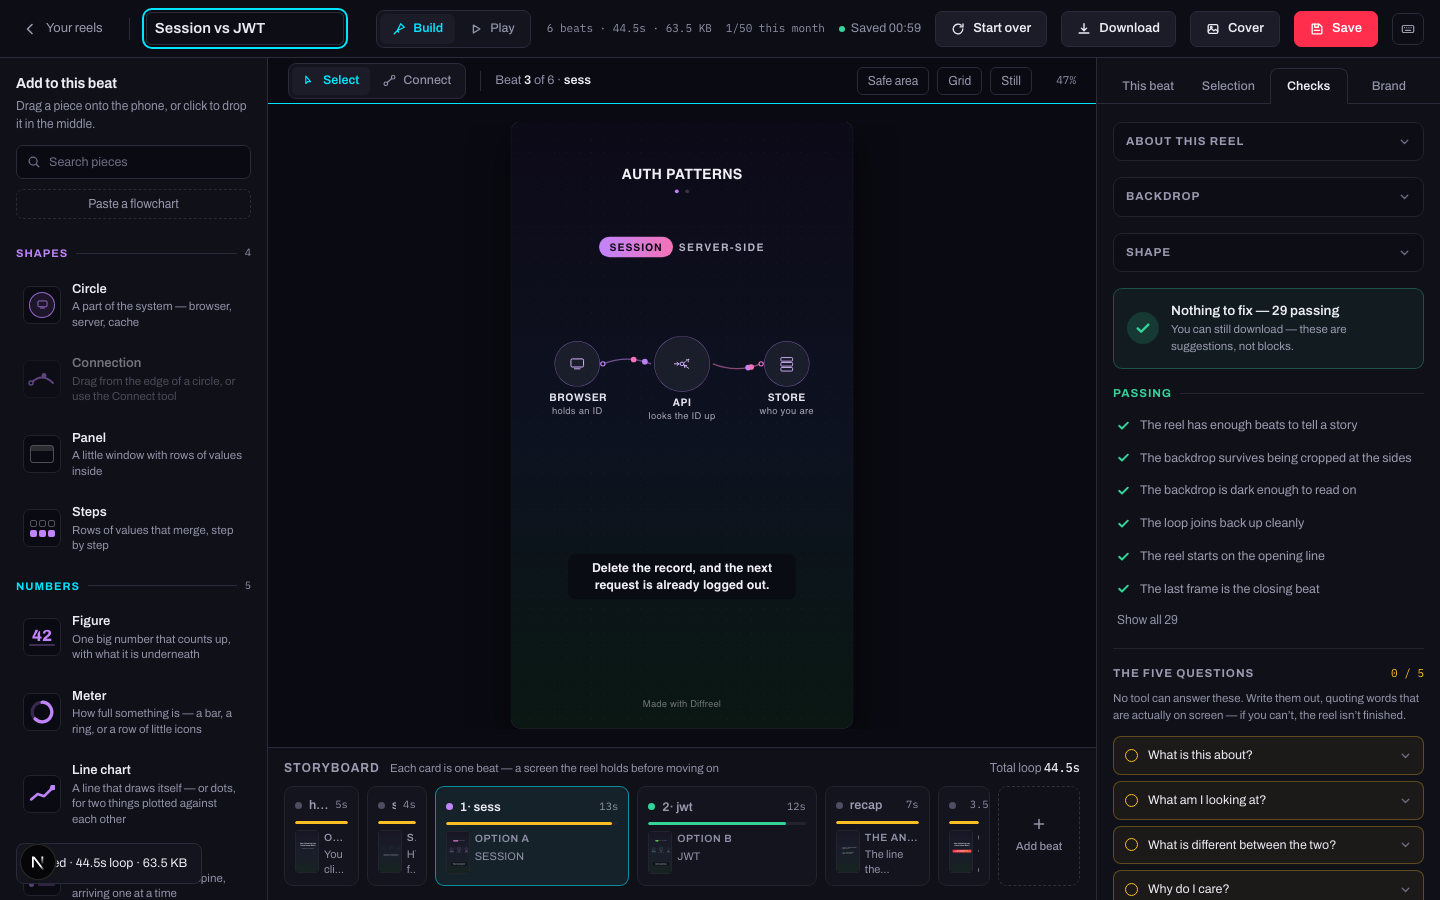
Task: Select the BROWSER node on the canvas
Action: (x=577, y=364)
